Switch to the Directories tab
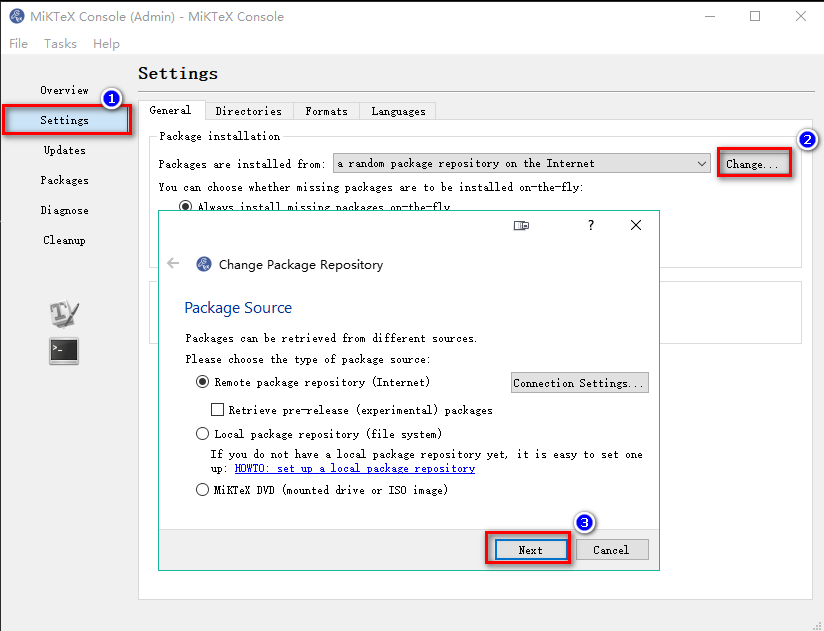The height and width of the screenshot is (631, 824). [249, 111]
